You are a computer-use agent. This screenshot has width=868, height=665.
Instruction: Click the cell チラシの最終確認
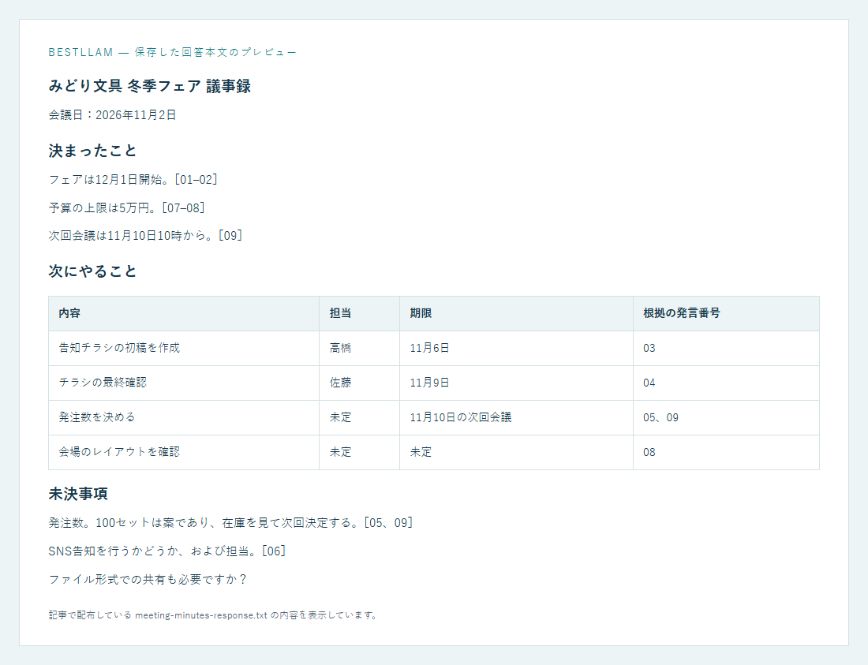[x=184, y=383]
